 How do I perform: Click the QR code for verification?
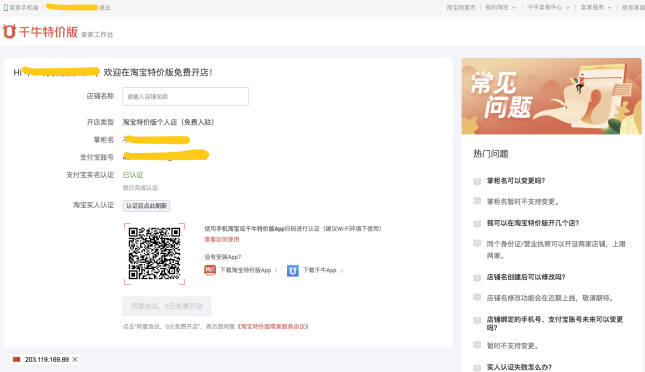pos(154,253)
